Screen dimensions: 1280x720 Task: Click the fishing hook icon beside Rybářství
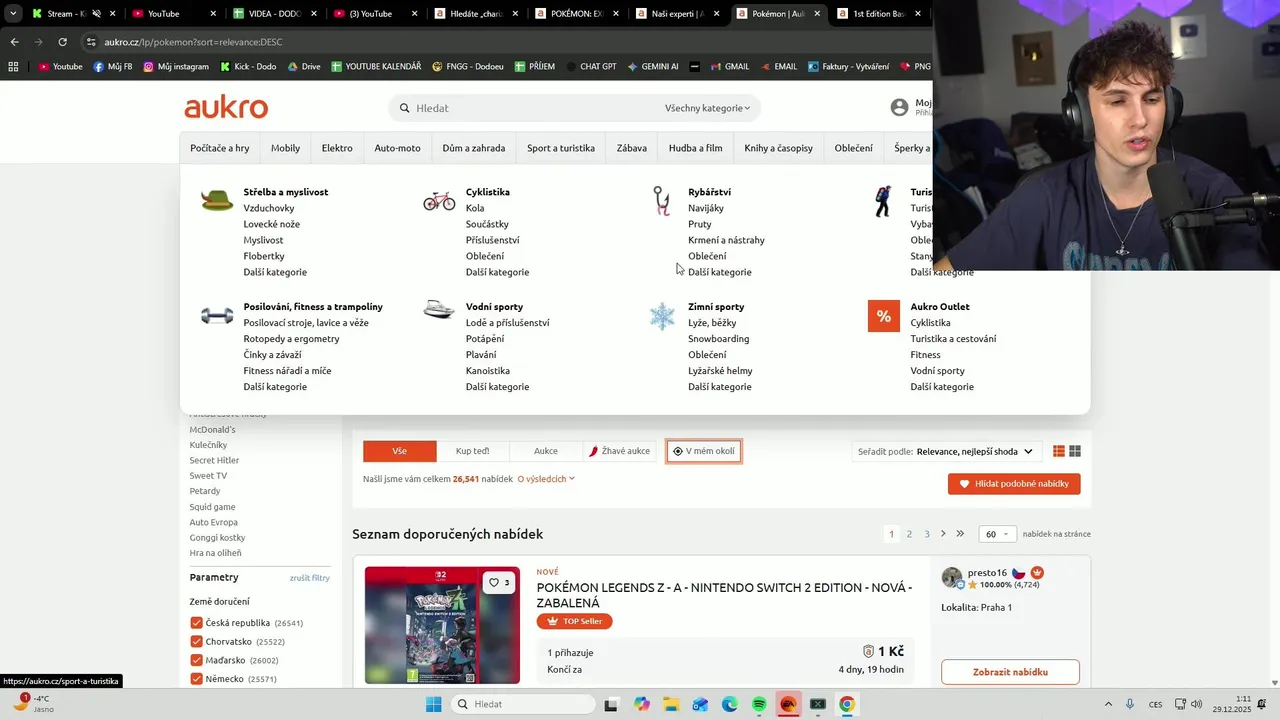pyautogui.click(x=661, y=200)
